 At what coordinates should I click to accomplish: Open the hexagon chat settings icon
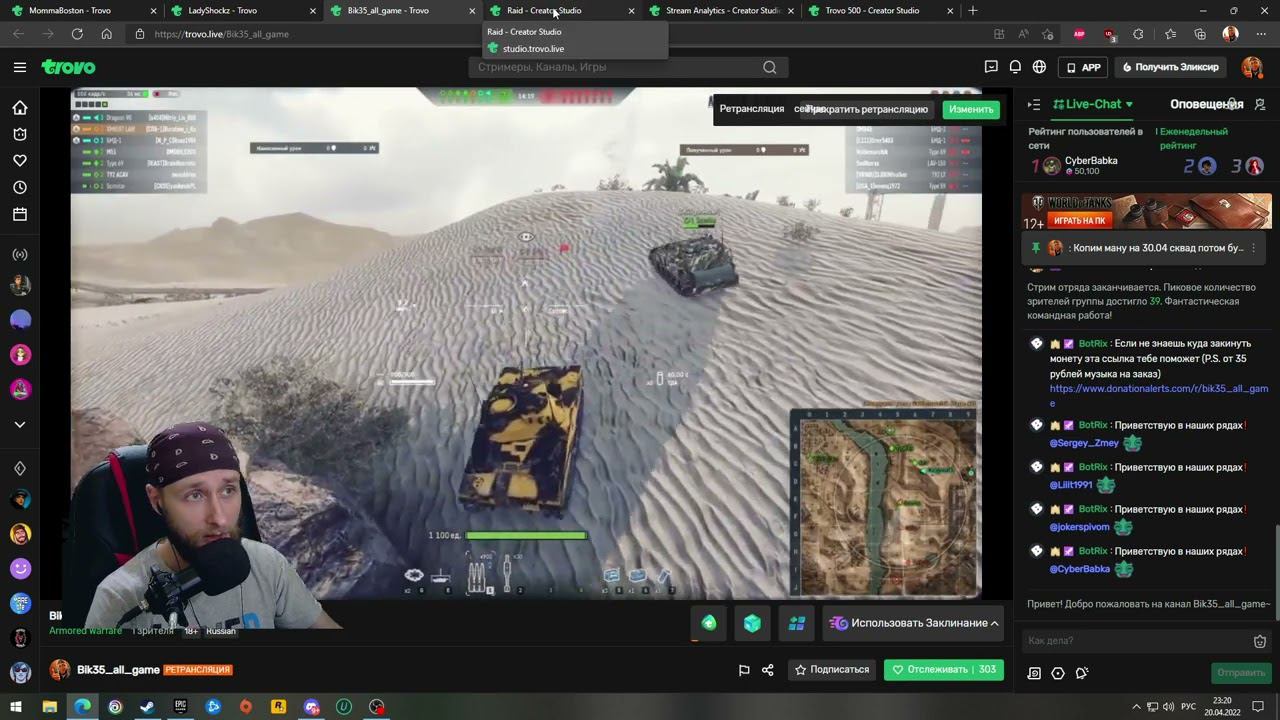[1058, 673]
